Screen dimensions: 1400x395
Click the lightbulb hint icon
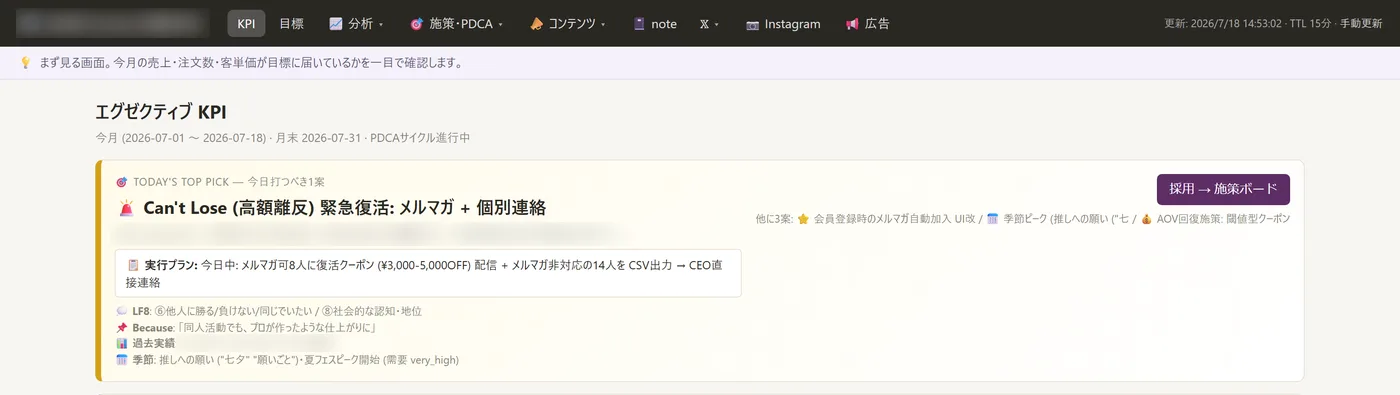coord(26,63)
